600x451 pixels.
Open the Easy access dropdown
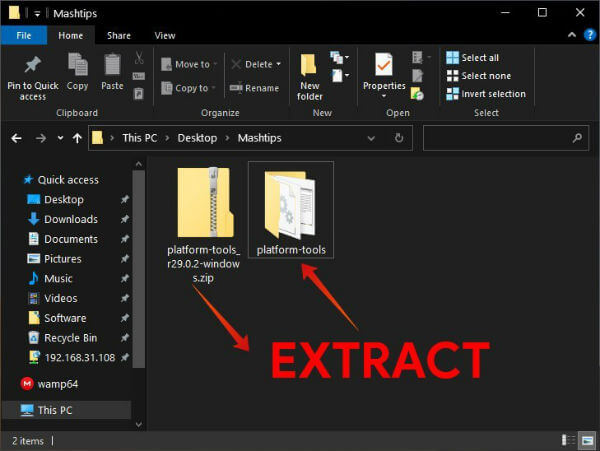tap(340, 75)
